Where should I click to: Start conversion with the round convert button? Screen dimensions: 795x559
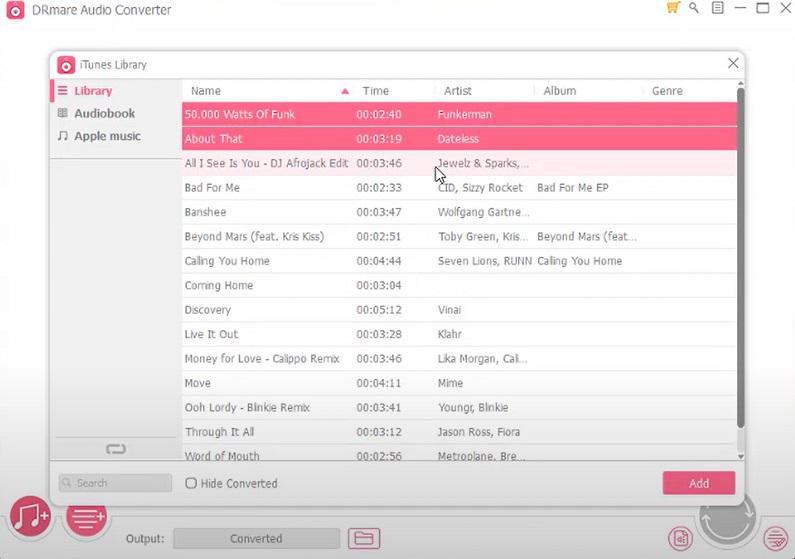(x=727, y=518)
